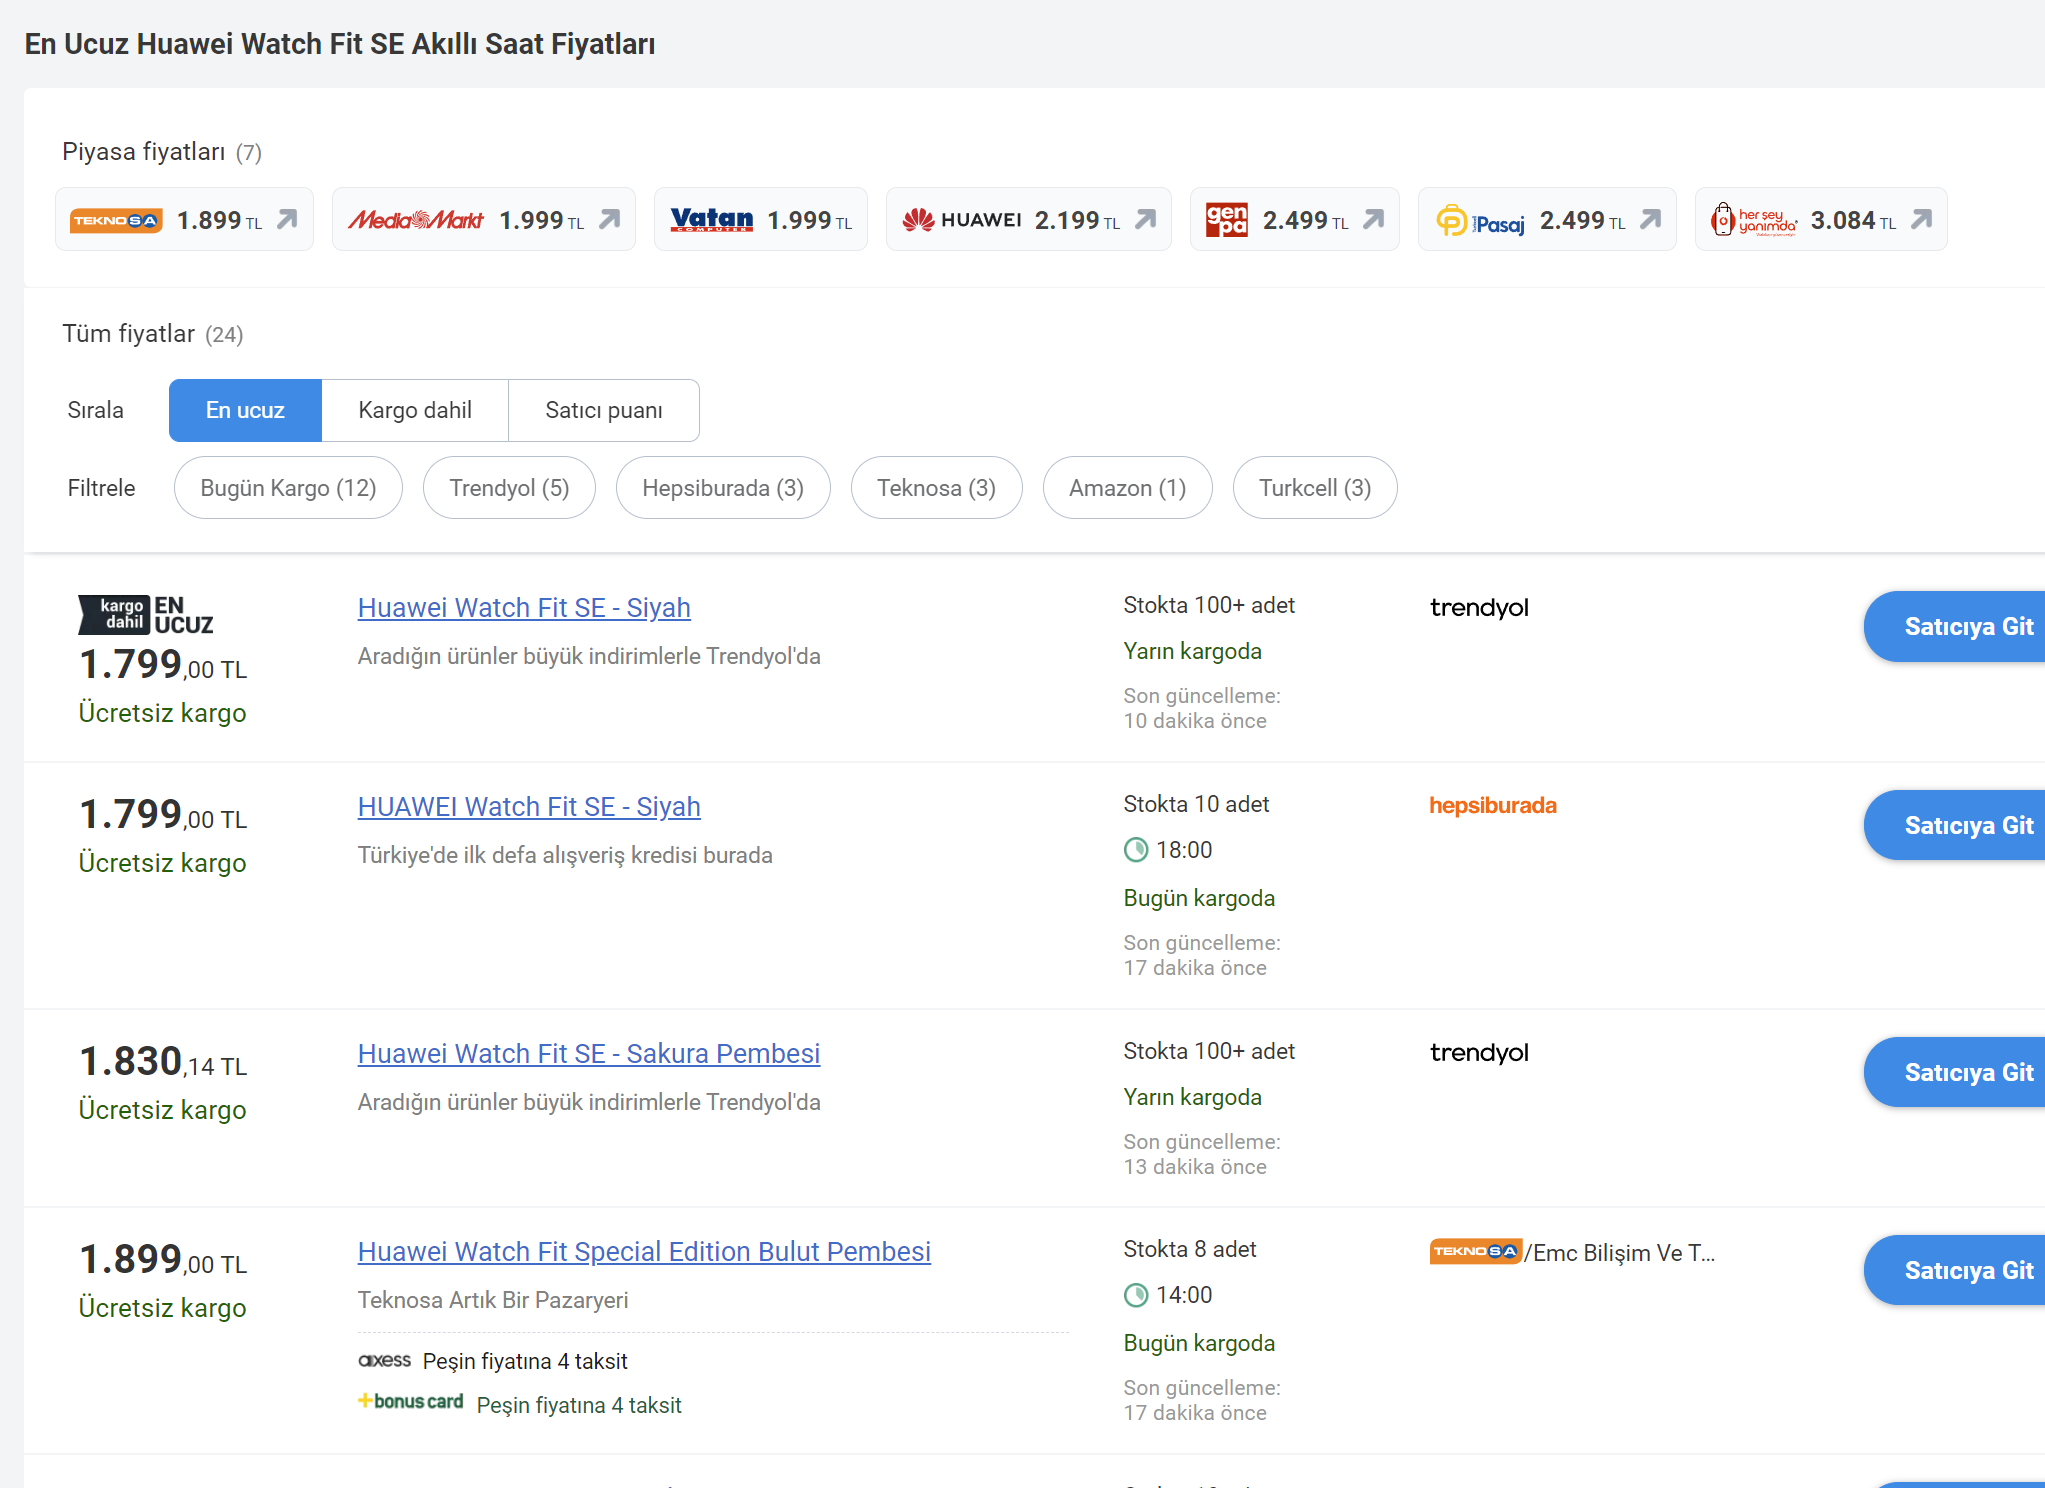Open Huawei Watch Fit Special Edition Bulut Pembesi
This screenshot has width=2045, height=1488.
(644, 1252)
